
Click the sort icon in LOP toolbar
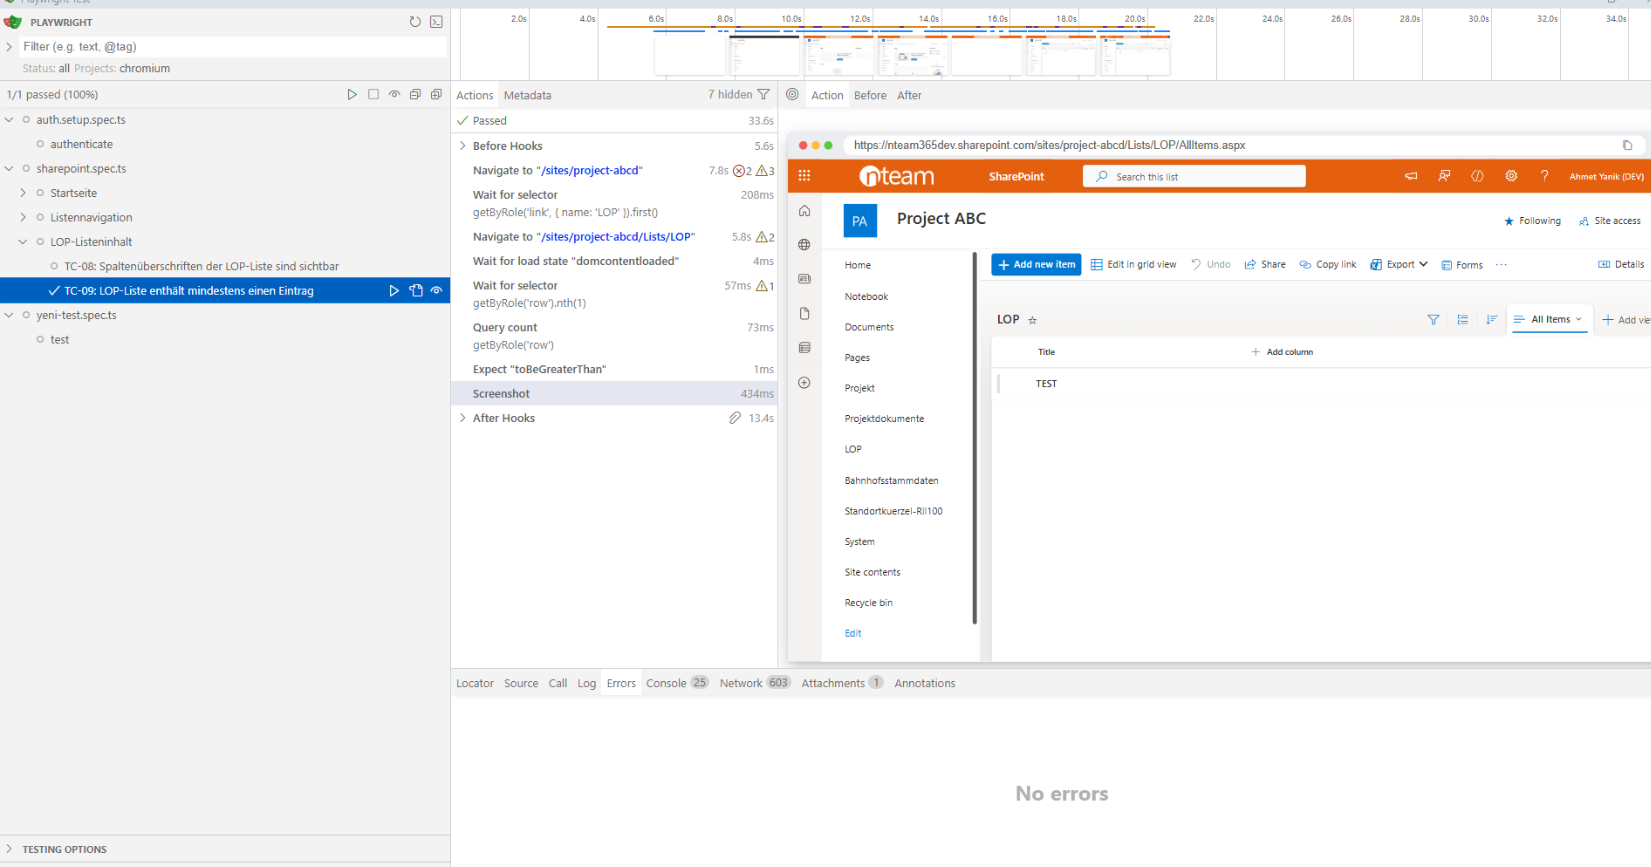1491,320
